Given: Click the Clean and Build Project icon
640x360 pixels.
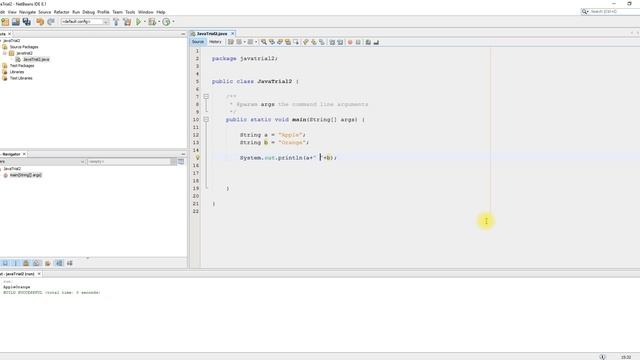Looking at the screenshot, I should (x=127, y=22).
